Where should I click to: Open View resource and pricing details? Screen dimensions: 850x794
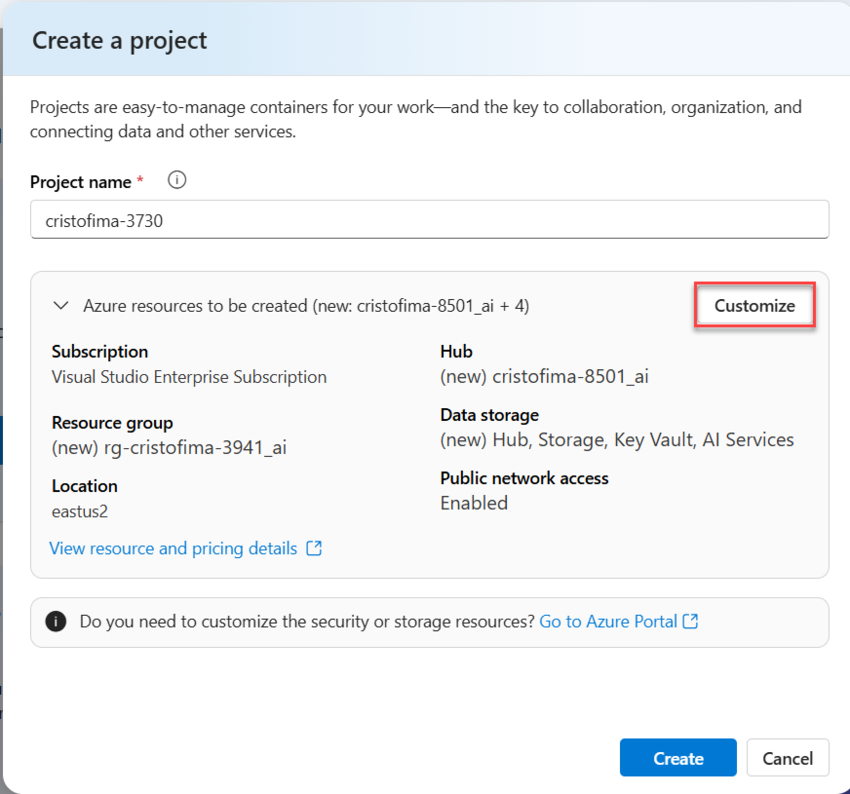coord(175,548)
